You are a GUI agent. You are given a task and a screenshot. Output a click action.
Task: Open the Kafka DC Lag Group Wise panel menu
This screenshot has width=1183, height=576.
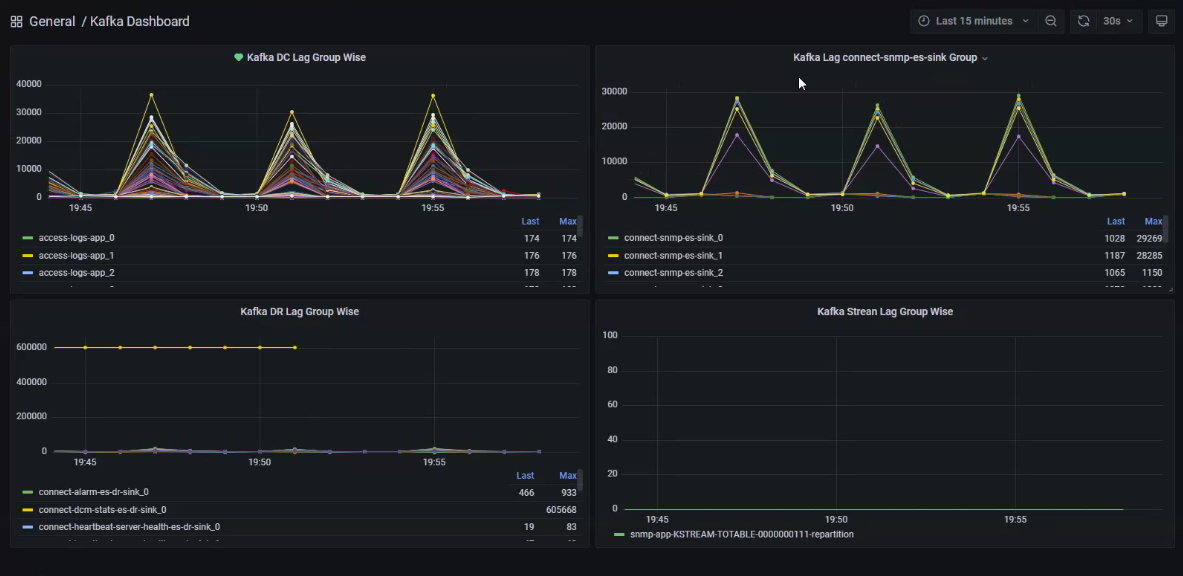[306, 57]
